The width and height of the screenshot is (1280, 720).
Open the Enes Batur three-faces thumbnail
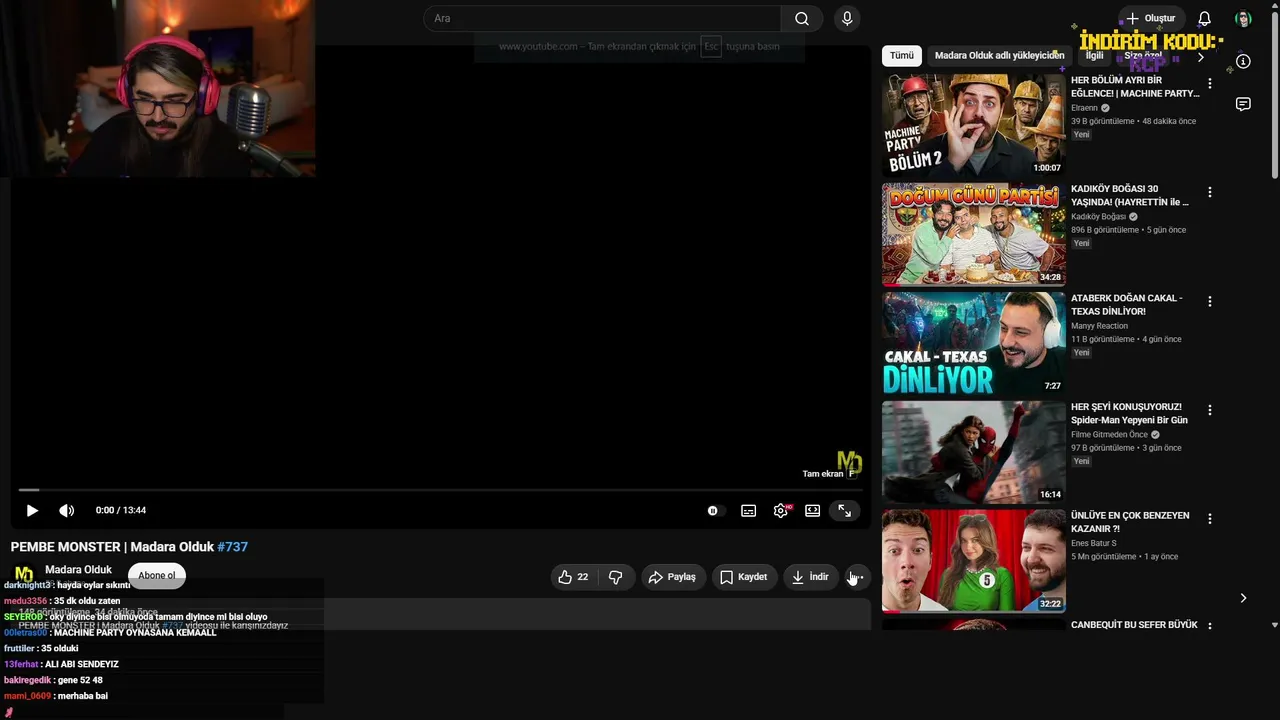point(974,561)
